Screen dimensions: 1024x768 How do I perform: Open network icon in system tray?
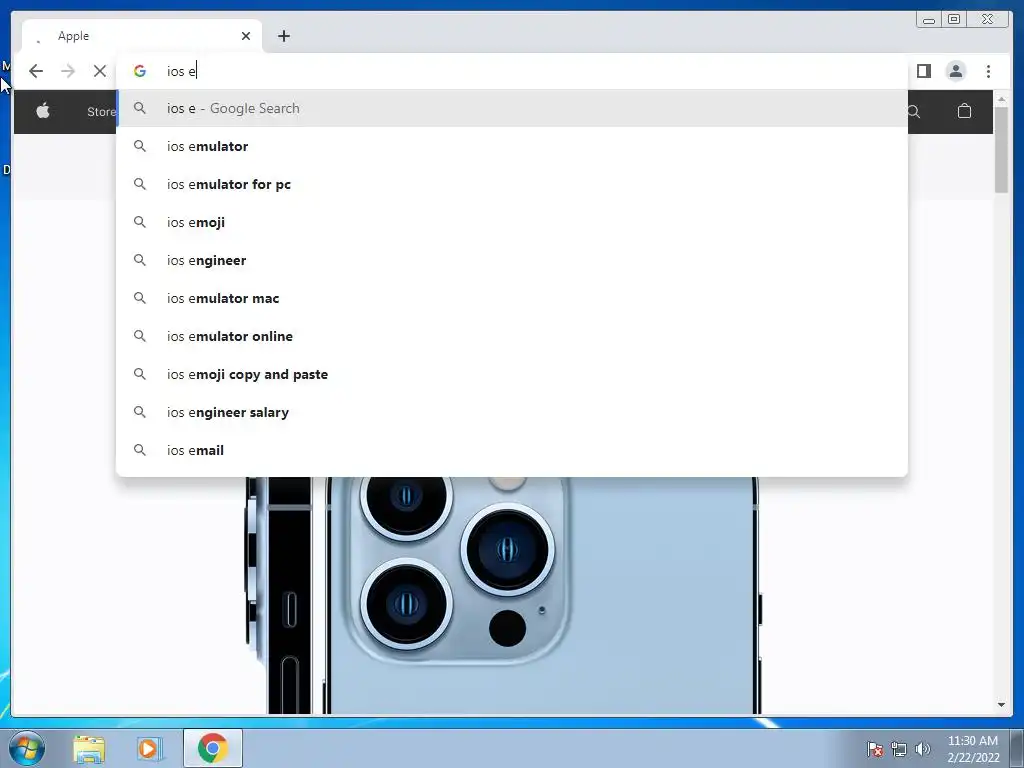point(899,749)
